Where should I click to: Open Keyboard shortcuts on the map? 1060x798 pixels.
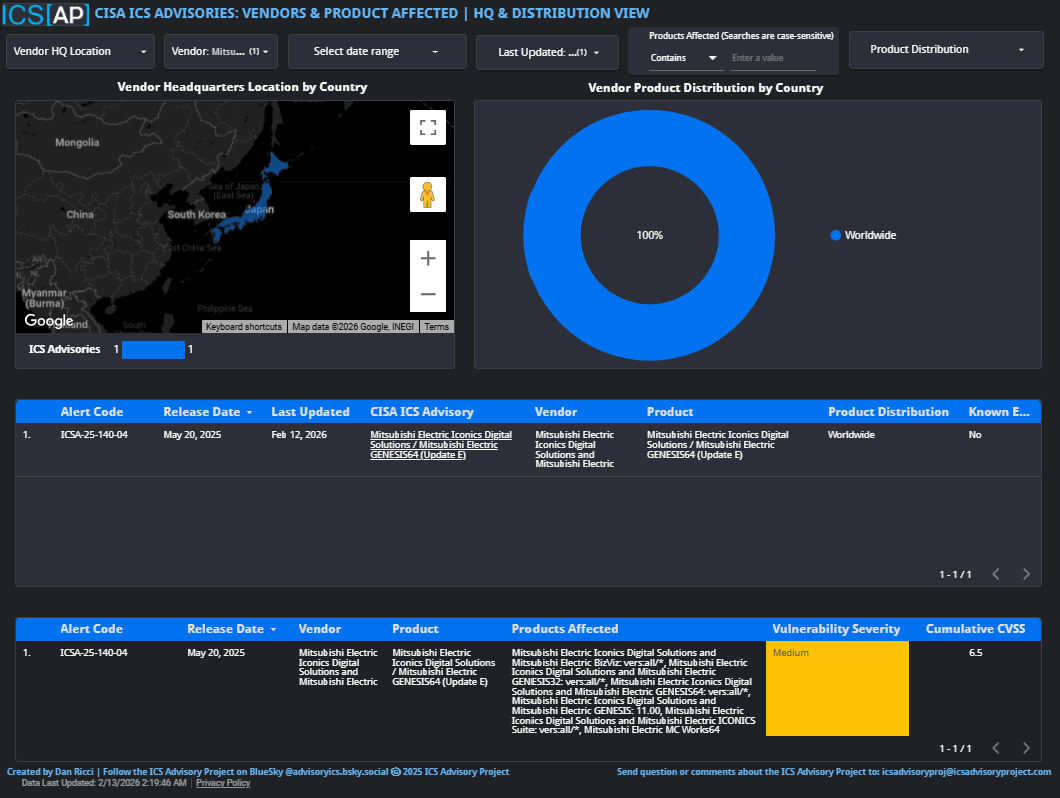[244, 327]
